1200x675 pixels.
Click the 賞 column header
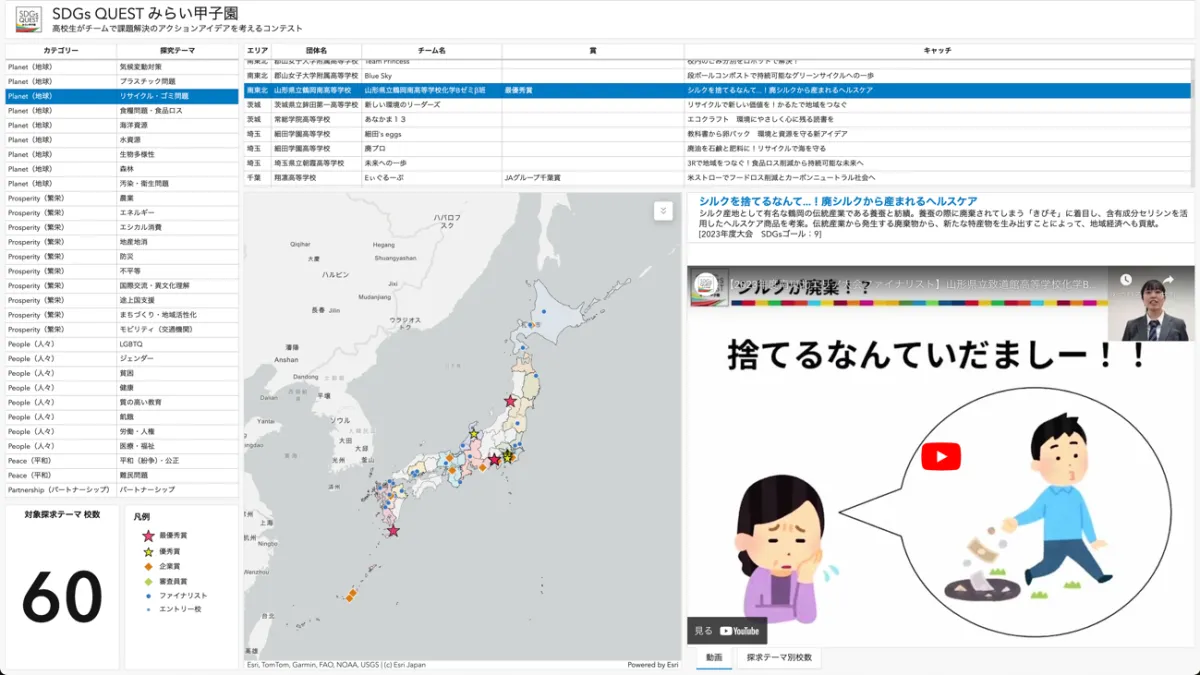click(592, 50)
